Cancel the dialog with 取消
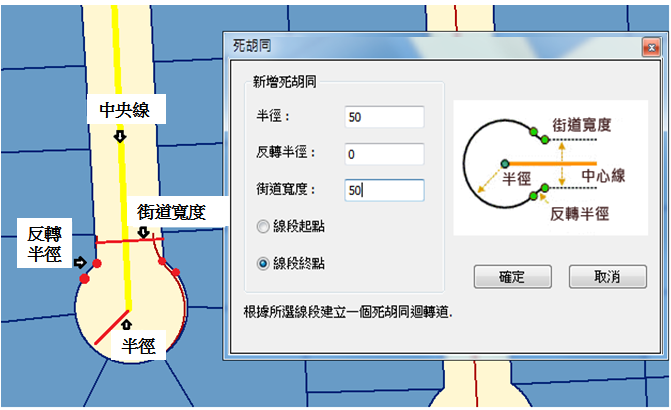 coord(607,276)
